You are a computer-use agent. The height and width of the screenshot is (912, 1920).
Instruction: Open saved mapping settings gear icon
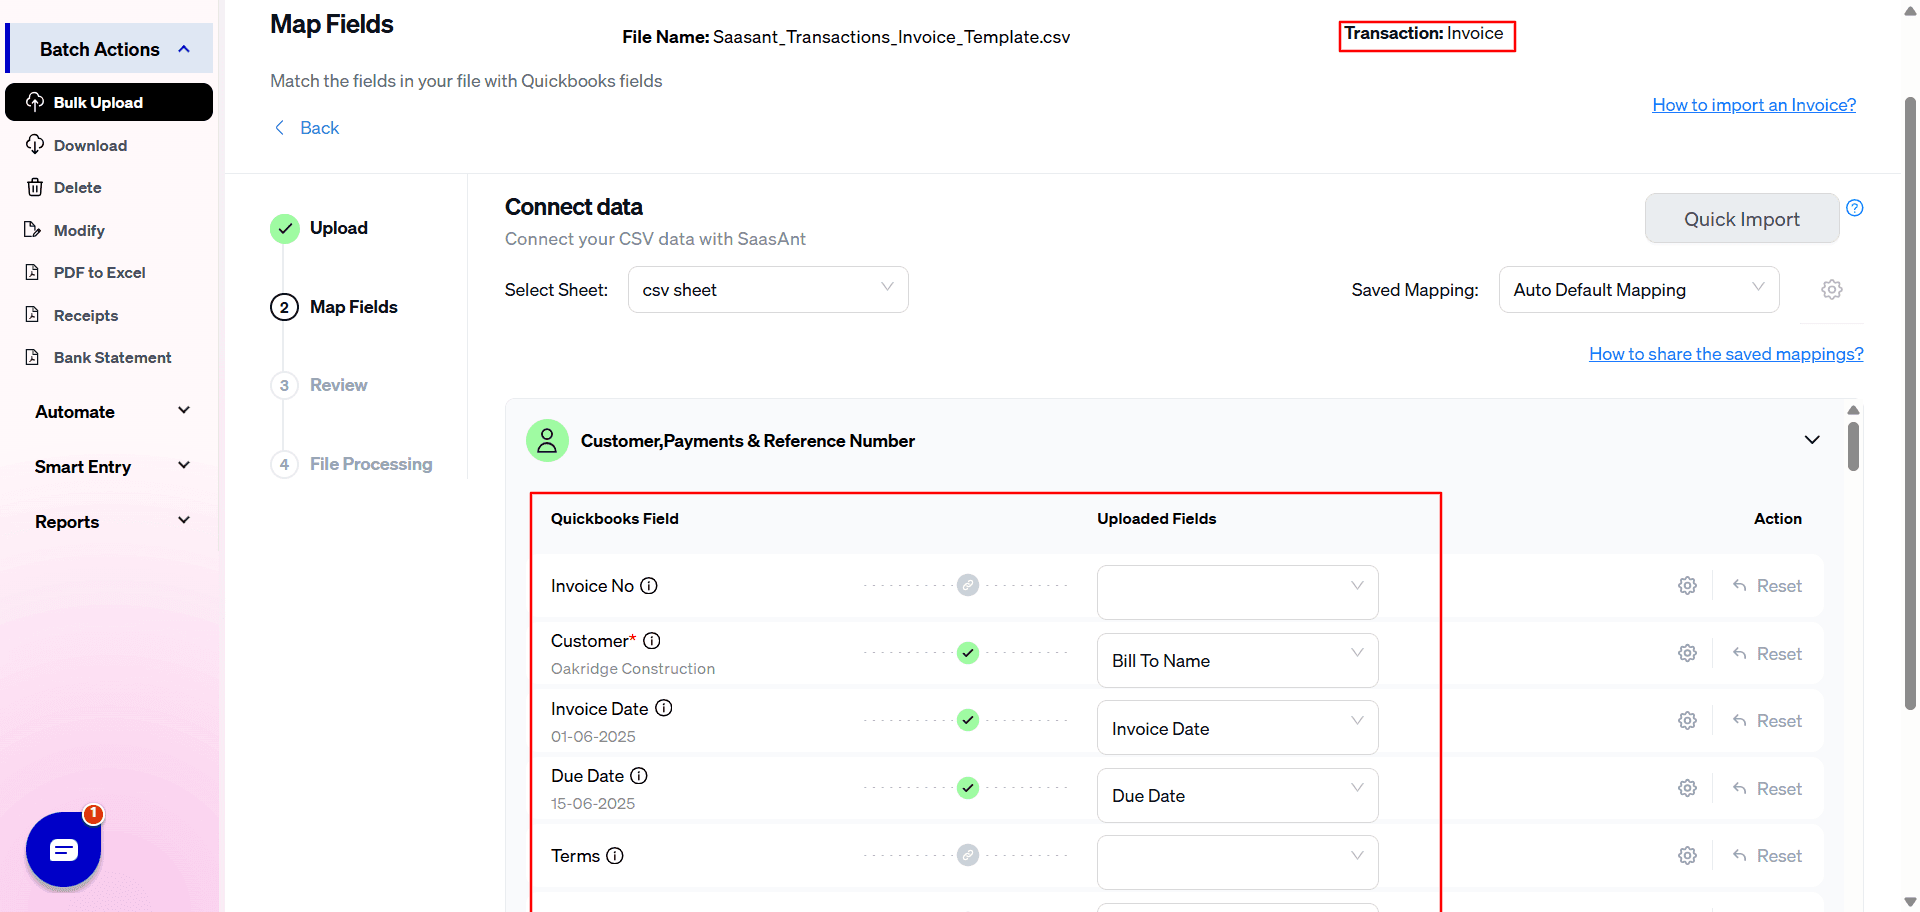coord(1831,290)
